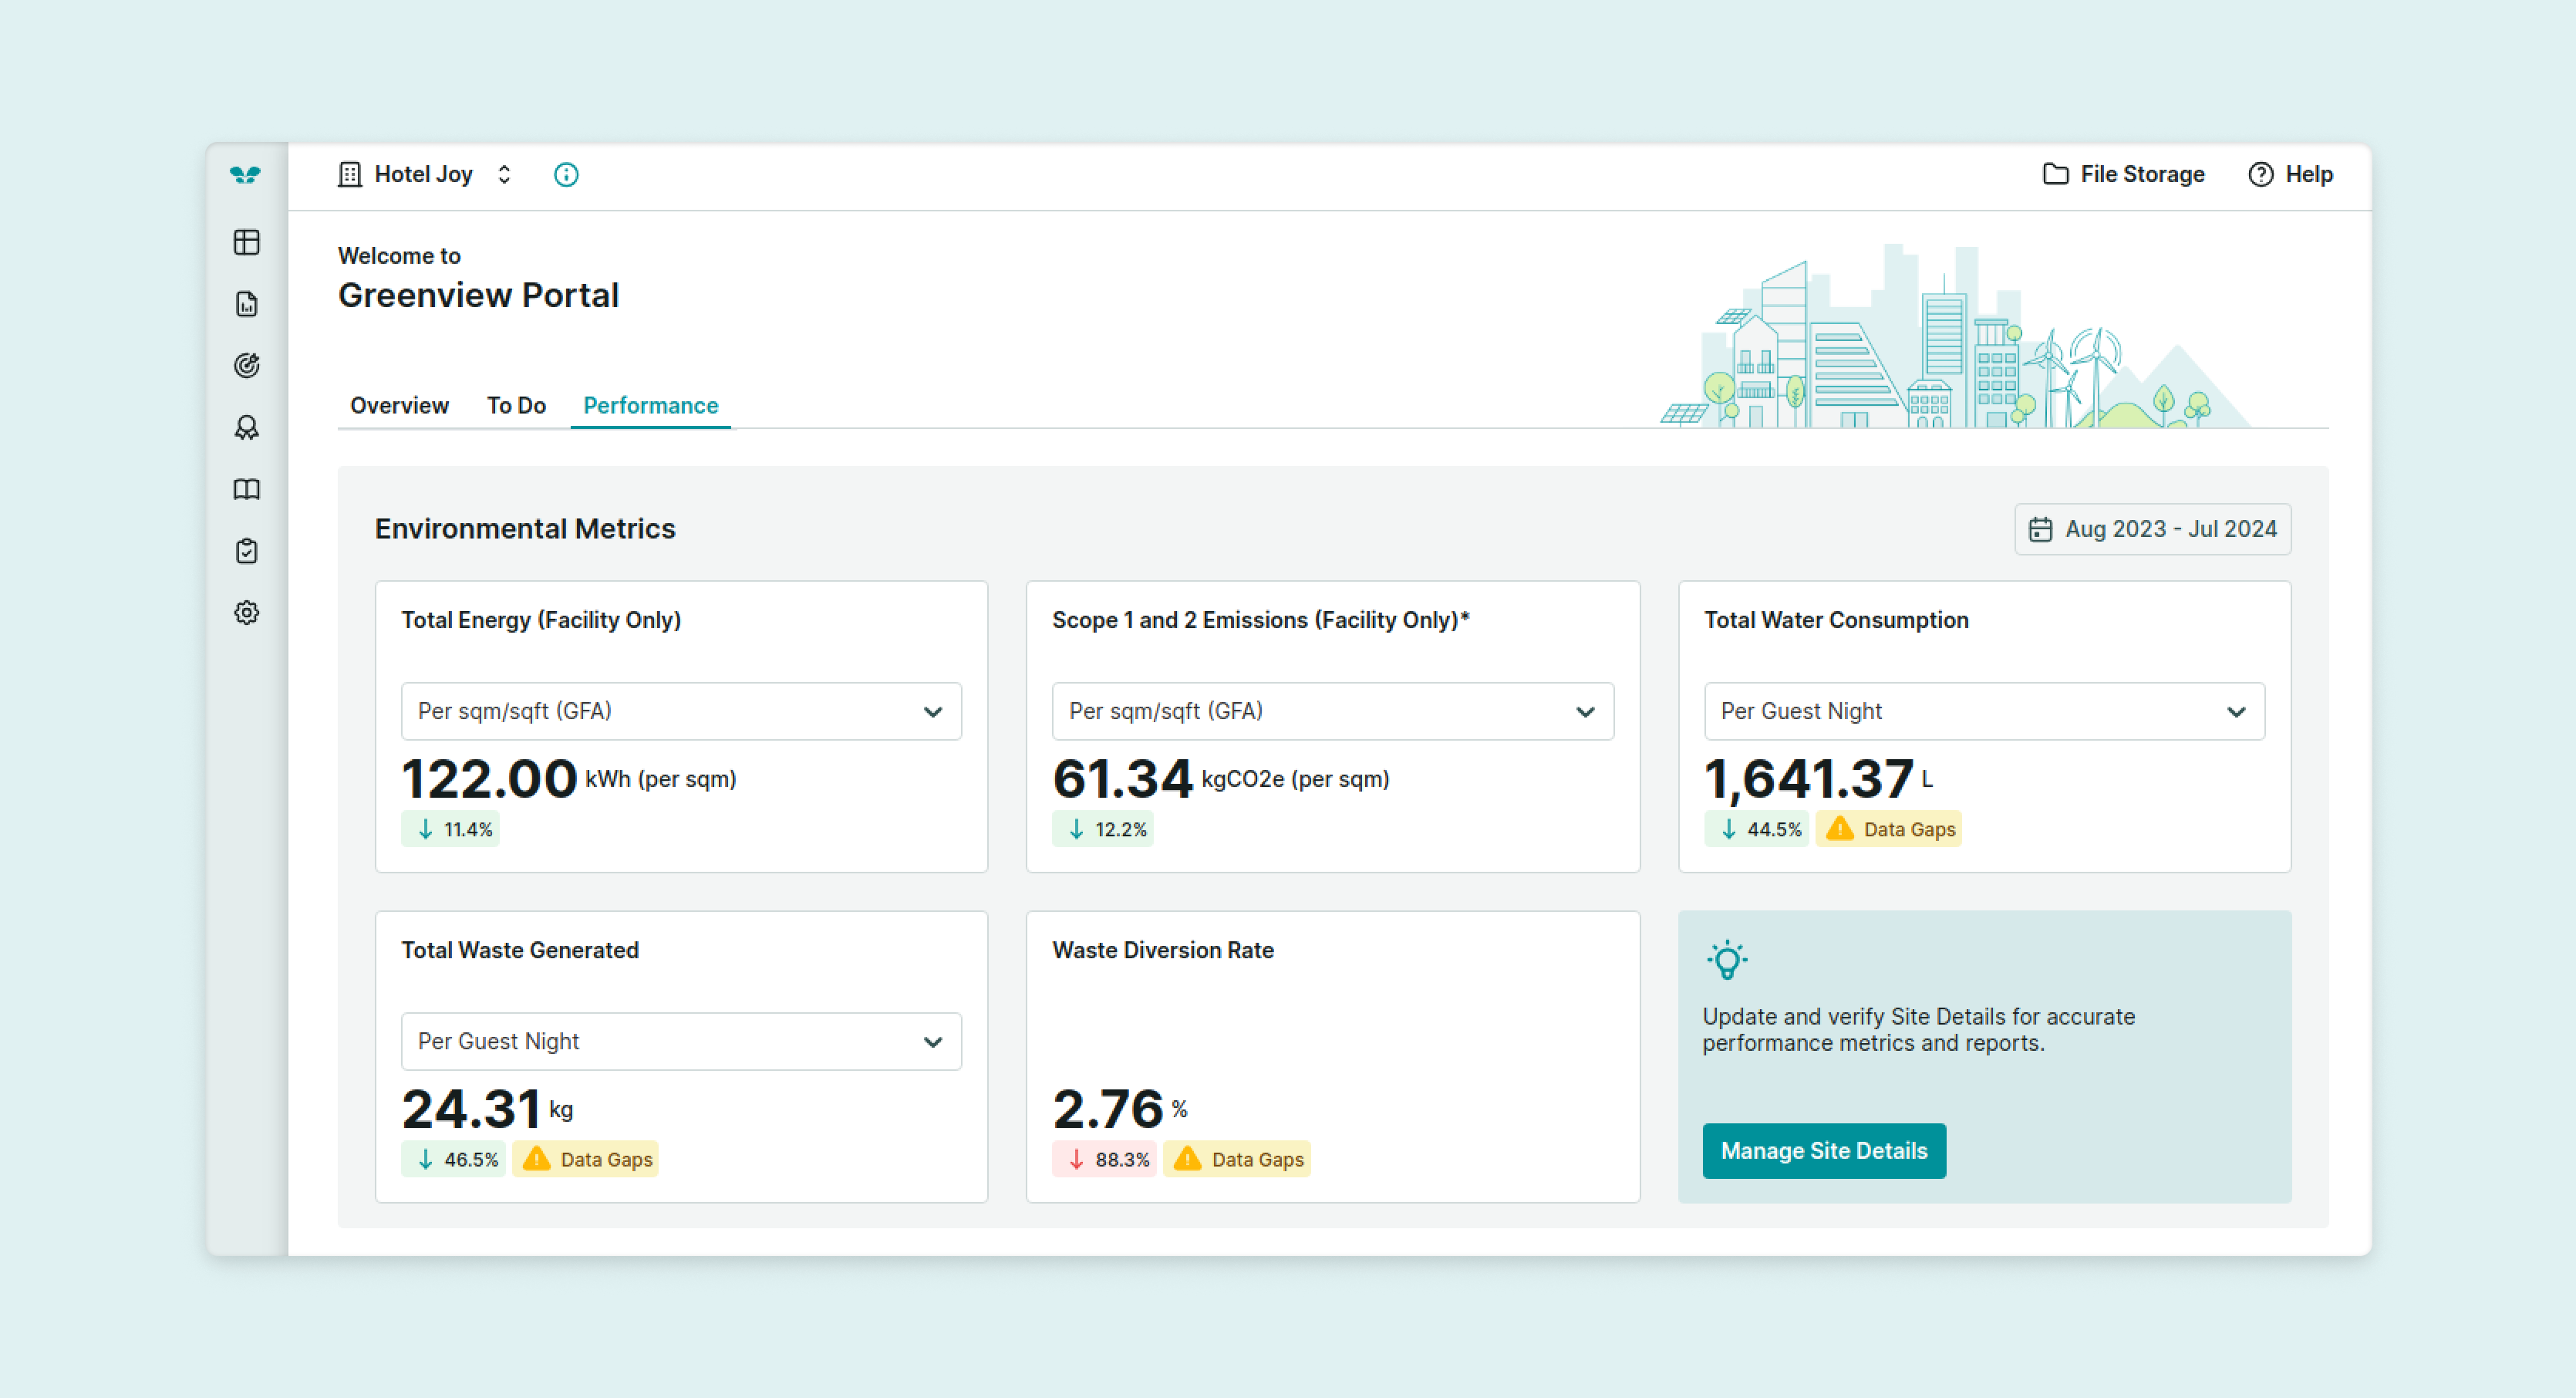The height and width of the screenshot is (1398, 2576).
Task: Click the Update and verify Site Details message
Action: [x=1918, y=1029]
